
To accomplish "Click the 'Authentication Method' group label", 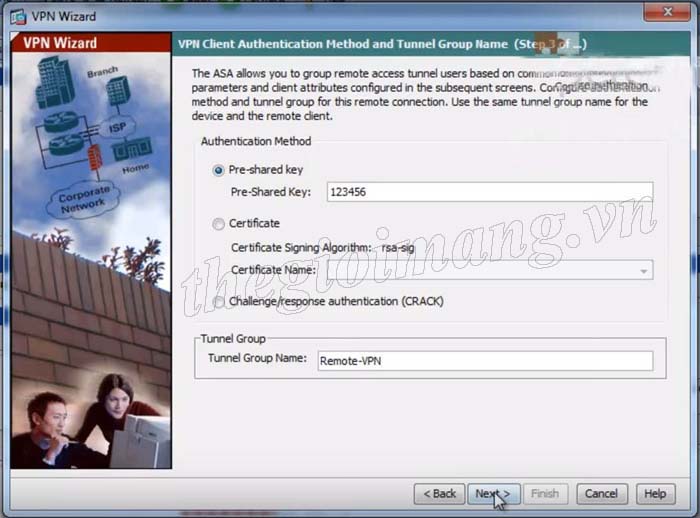I will pyautogui.click(x=256, y=142).
